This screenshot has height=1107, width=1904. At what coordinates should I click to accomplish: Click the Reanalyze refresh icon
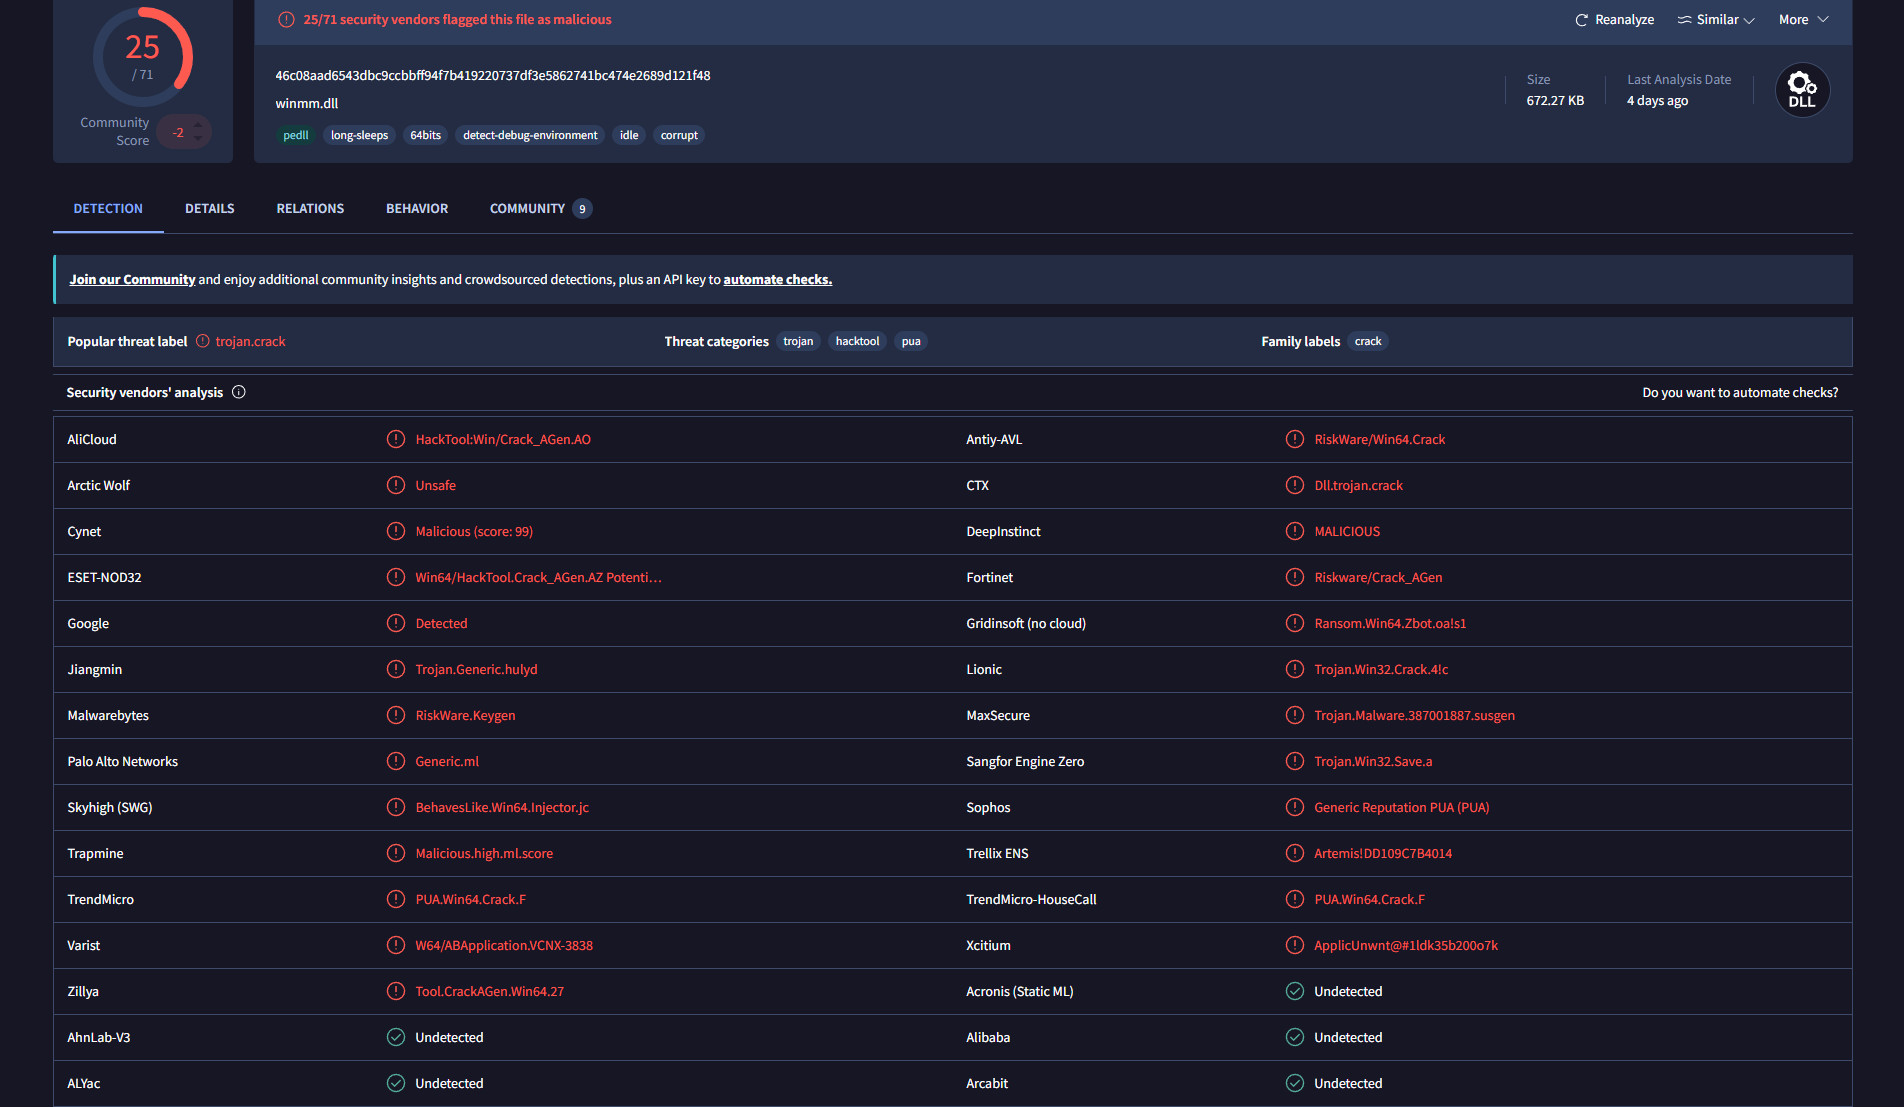pos(1581,20)
